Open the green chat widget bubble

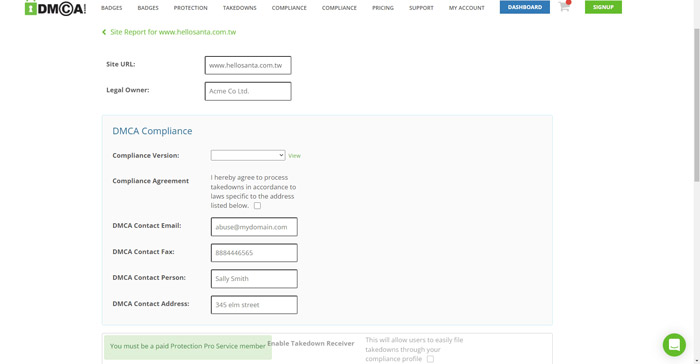click(x=674, y=345)
